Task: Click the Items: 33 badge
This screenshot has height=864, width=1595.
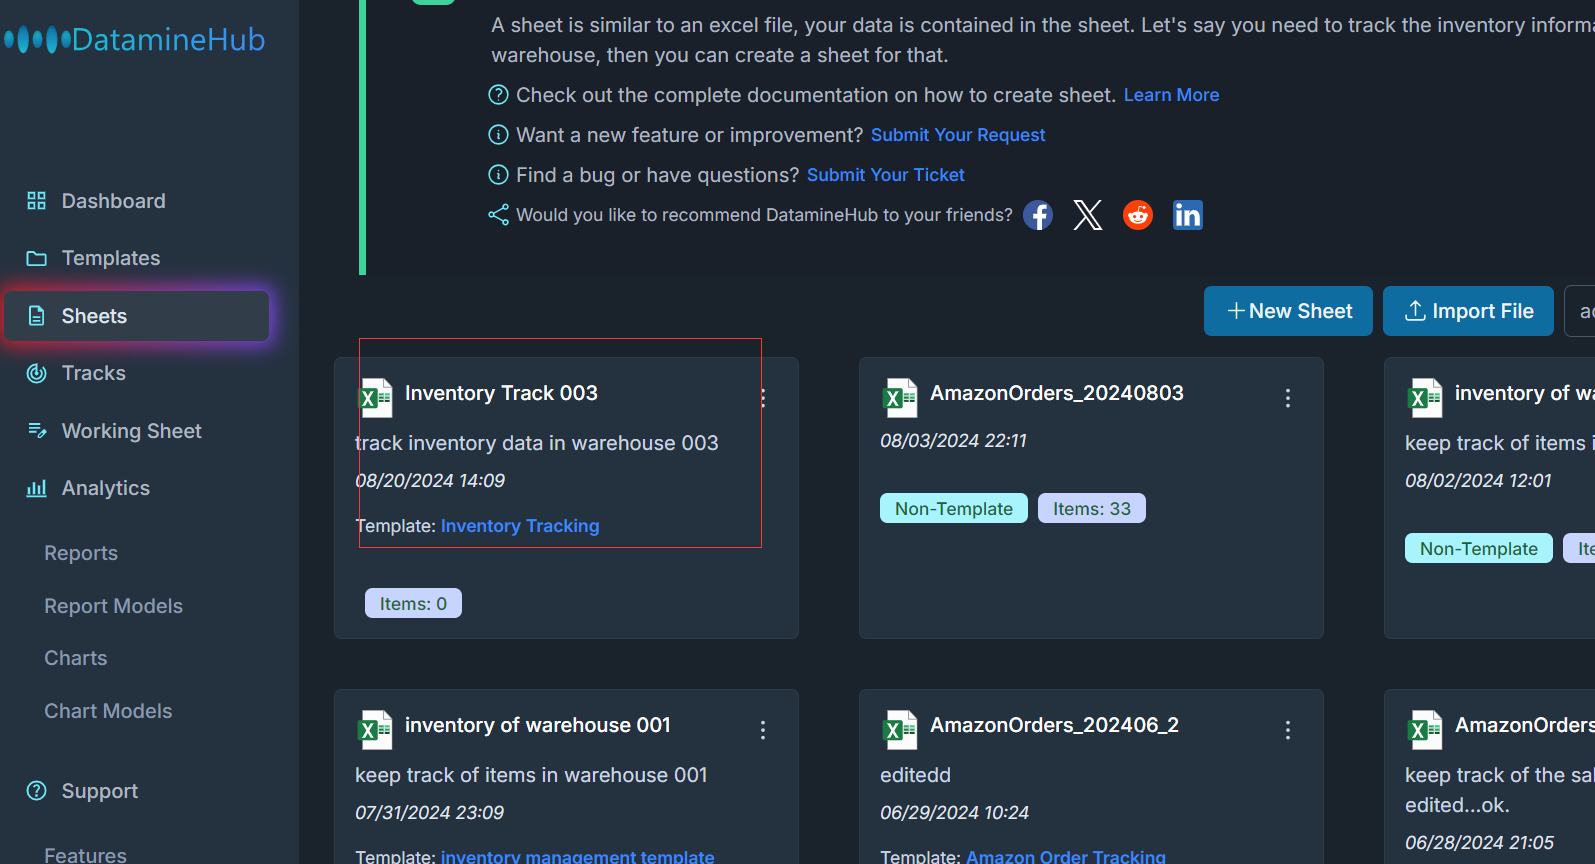Action: [x=1092, y=508]
